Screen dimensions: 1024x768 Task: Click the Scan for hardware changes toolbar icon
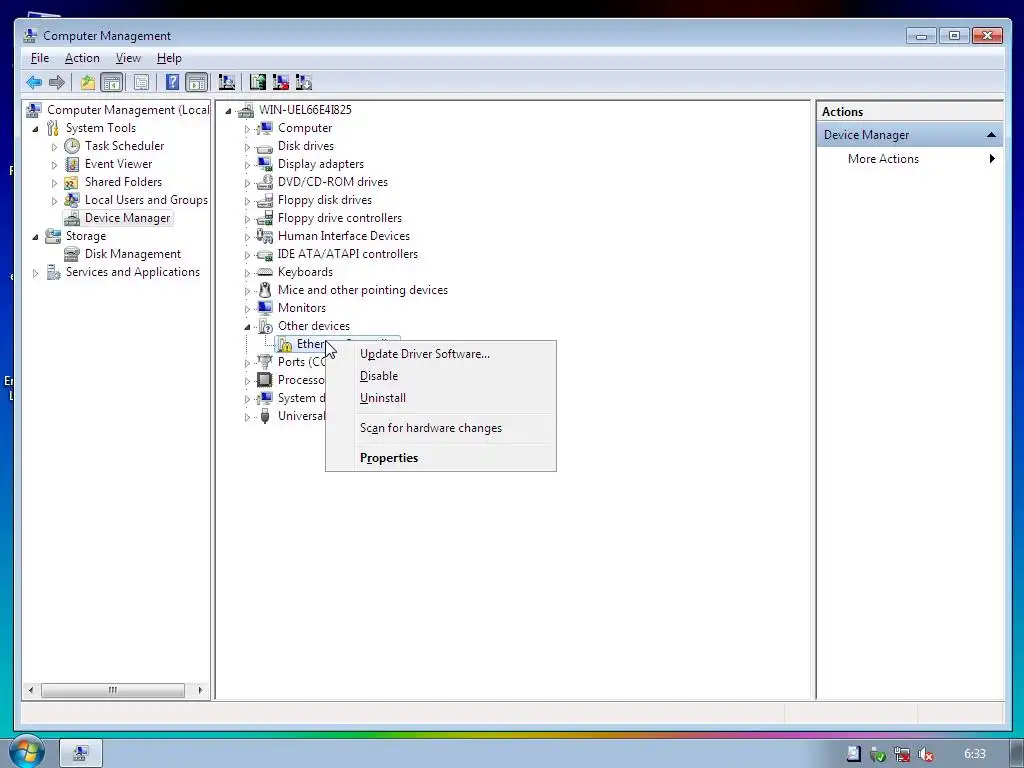(x=227, y=82)
